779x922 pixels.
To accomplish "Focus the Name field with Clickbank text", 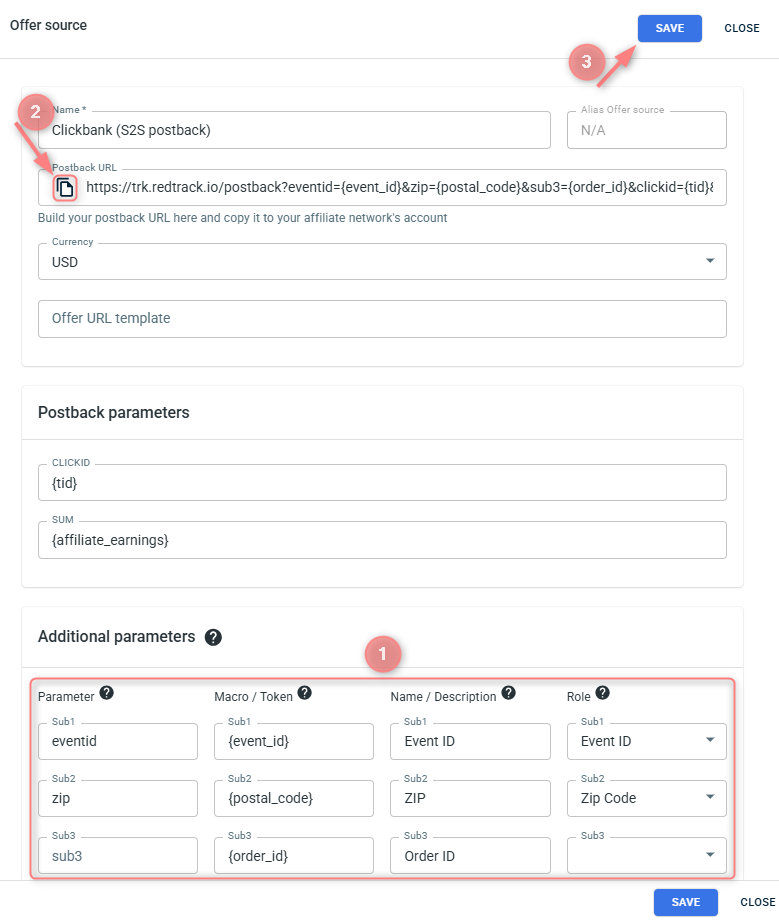I will point(294,130).
